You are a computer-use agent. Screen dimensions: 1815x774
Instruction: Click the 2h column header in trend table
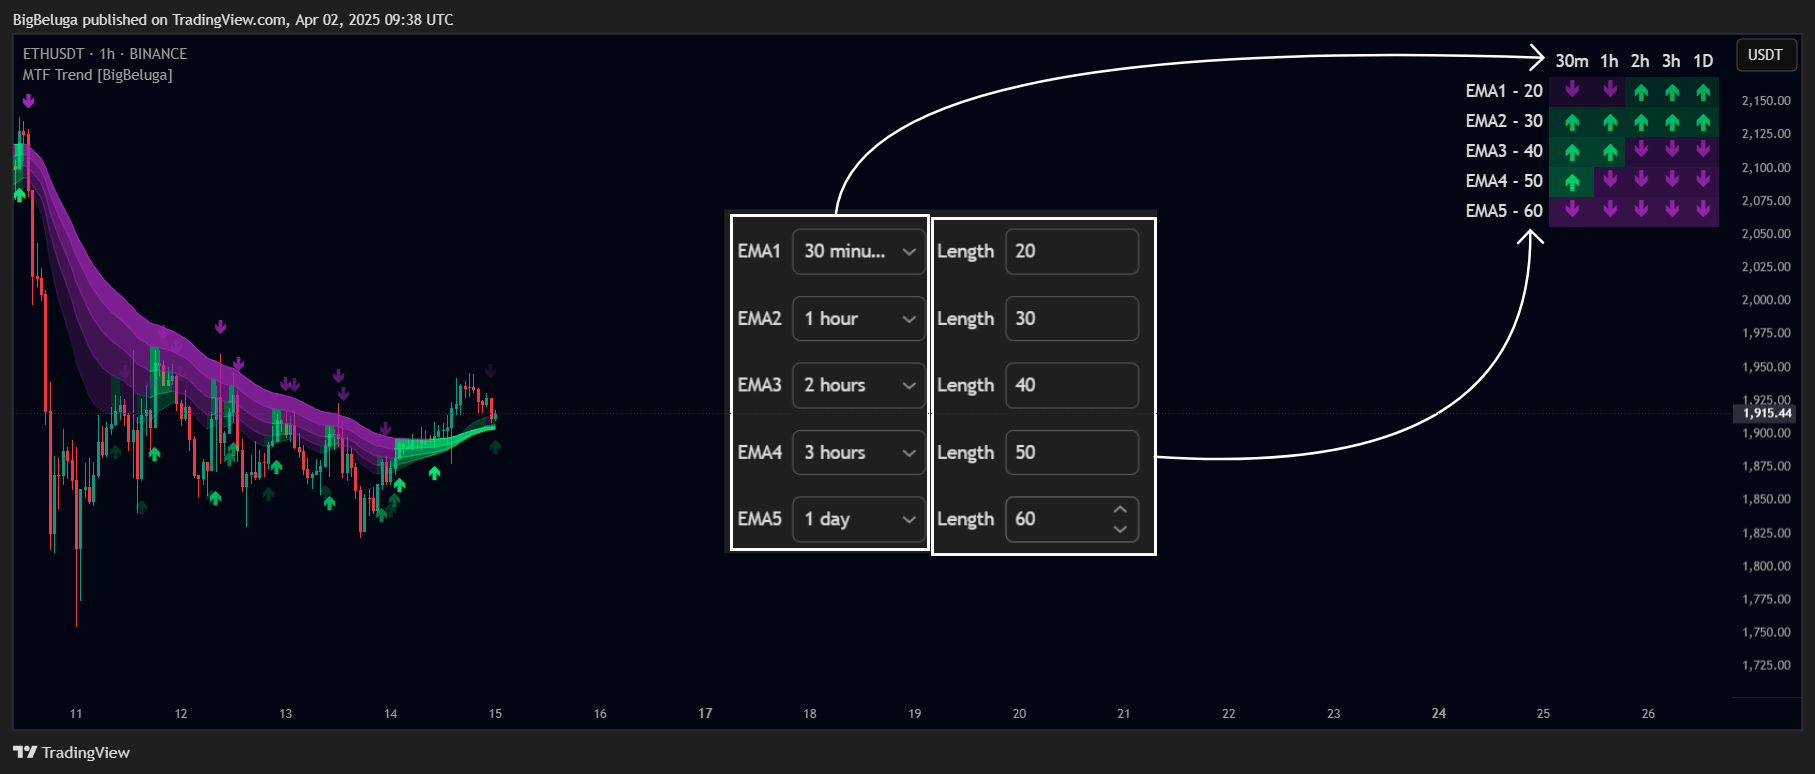[x=1640, y=61]
